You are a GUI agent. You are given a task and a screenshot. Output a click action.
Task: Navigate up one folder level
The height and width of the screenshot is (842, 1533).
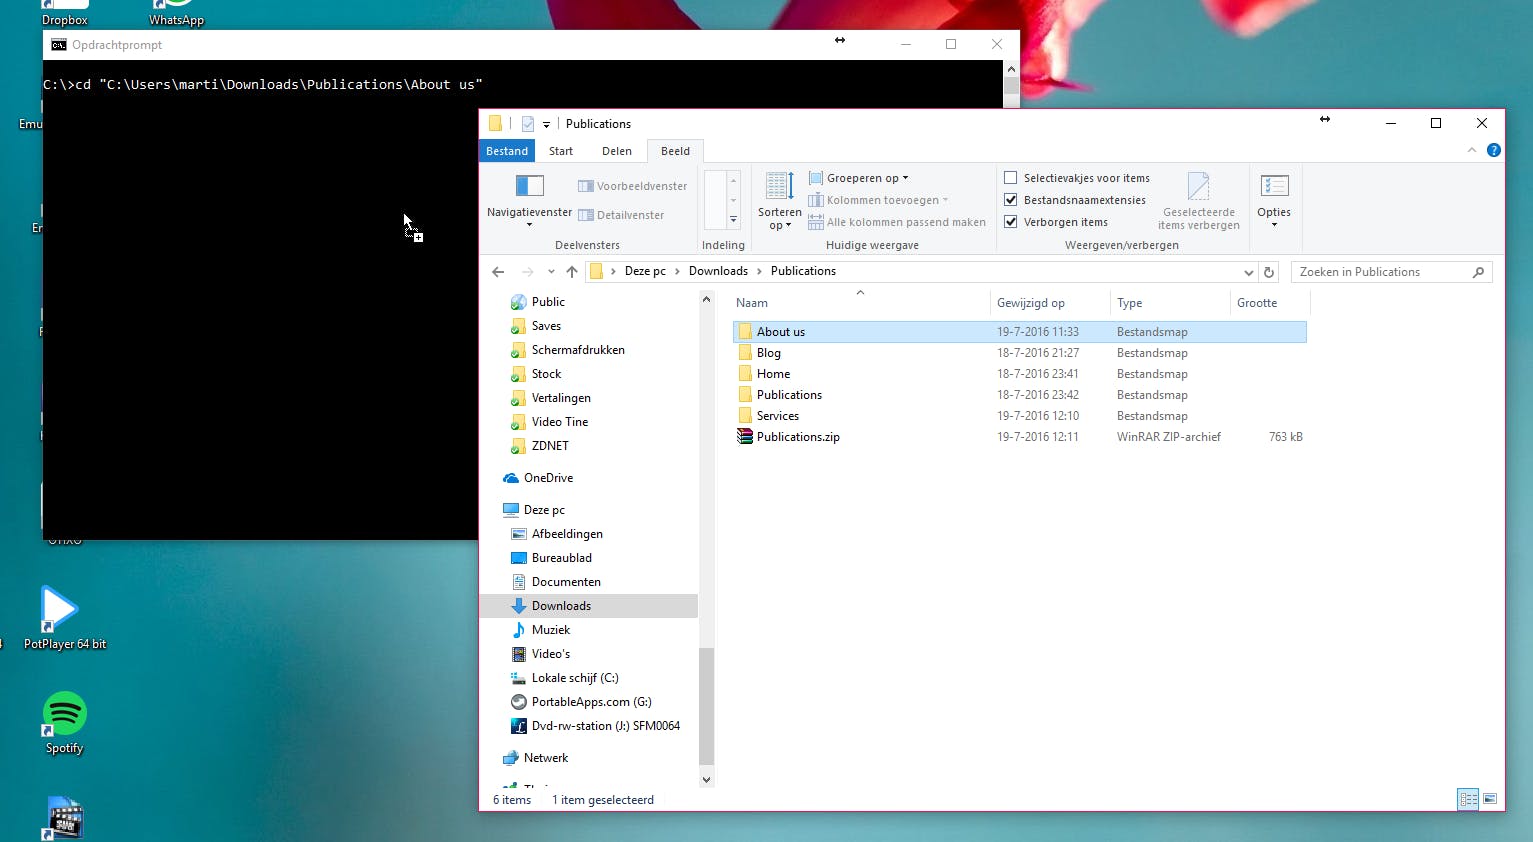[x=571, y=271]
